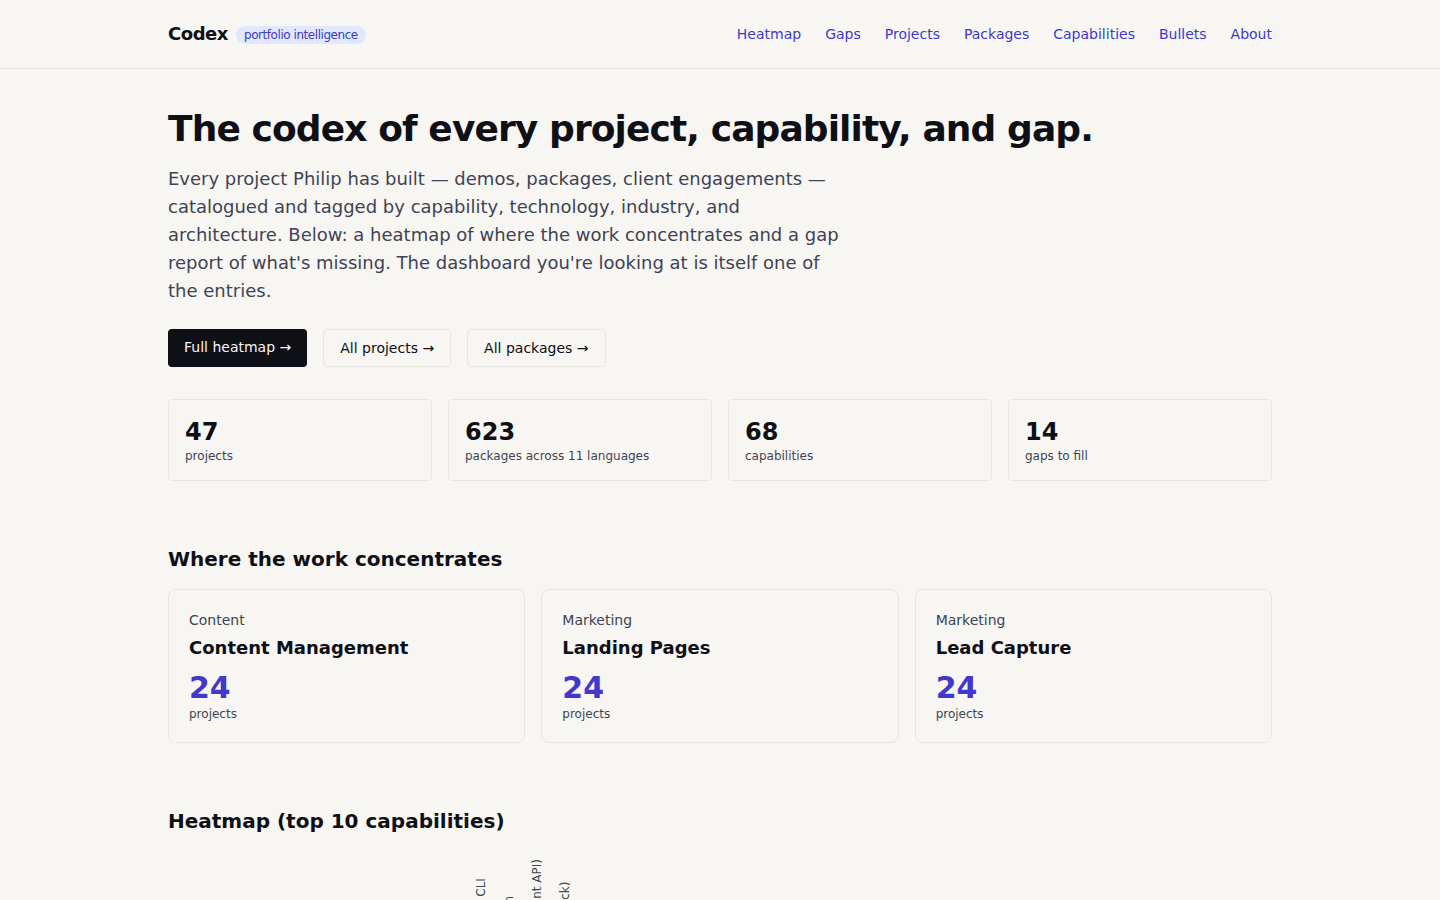Open the 14 gaps to fill card
Image resolution: width=1440 pixels, height=900 pixels.
click(x=1140, y=440)
